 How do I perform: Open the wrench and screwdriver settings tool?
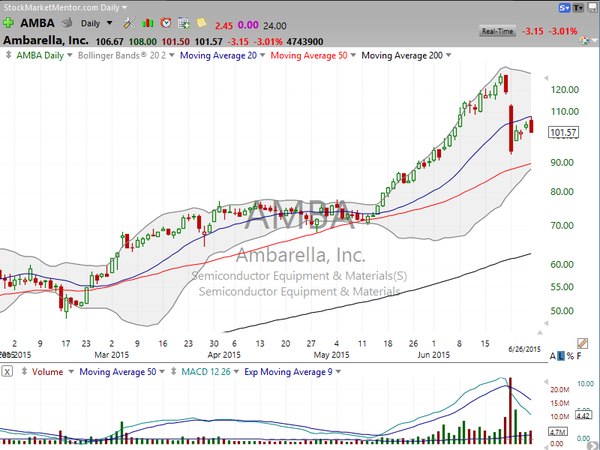(x=129, y=23)
